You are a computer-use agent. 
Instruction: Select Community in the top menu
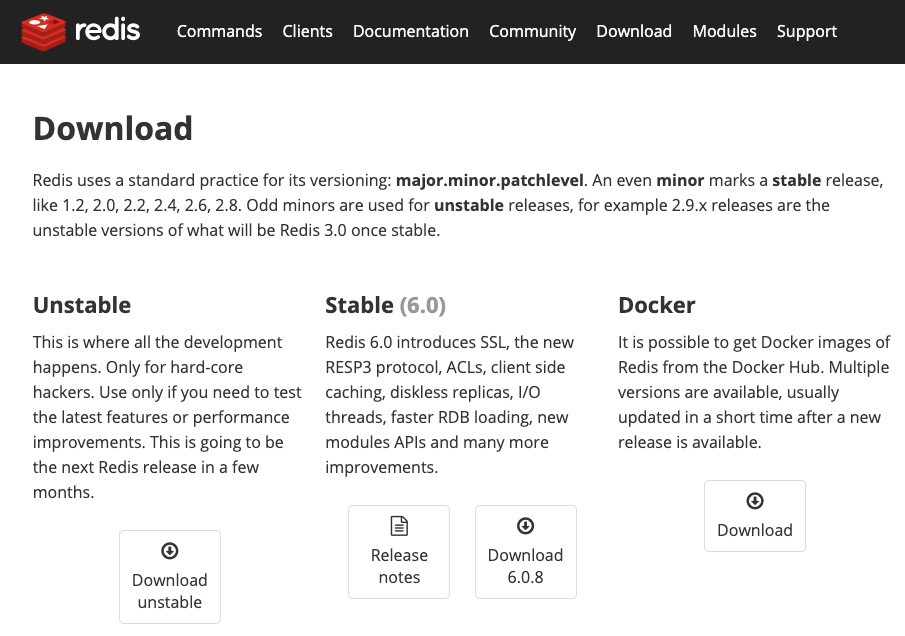pyautogui.click(x=532, y=31)
